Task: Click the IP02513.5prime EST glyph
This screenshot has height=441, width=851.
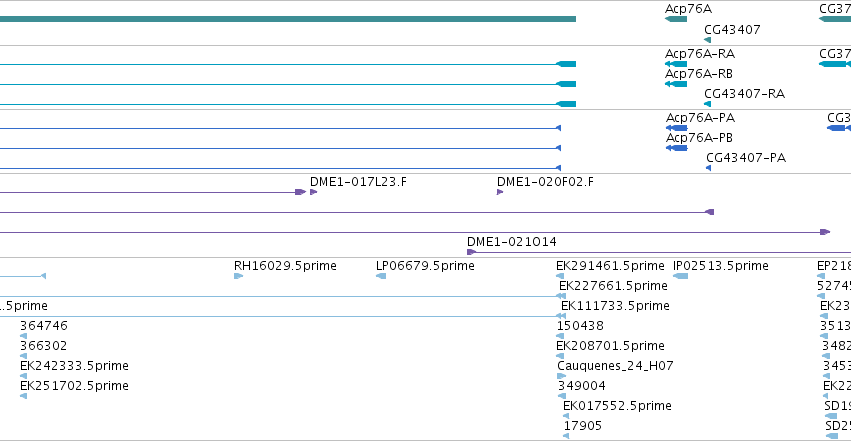Action: point(681,276)
